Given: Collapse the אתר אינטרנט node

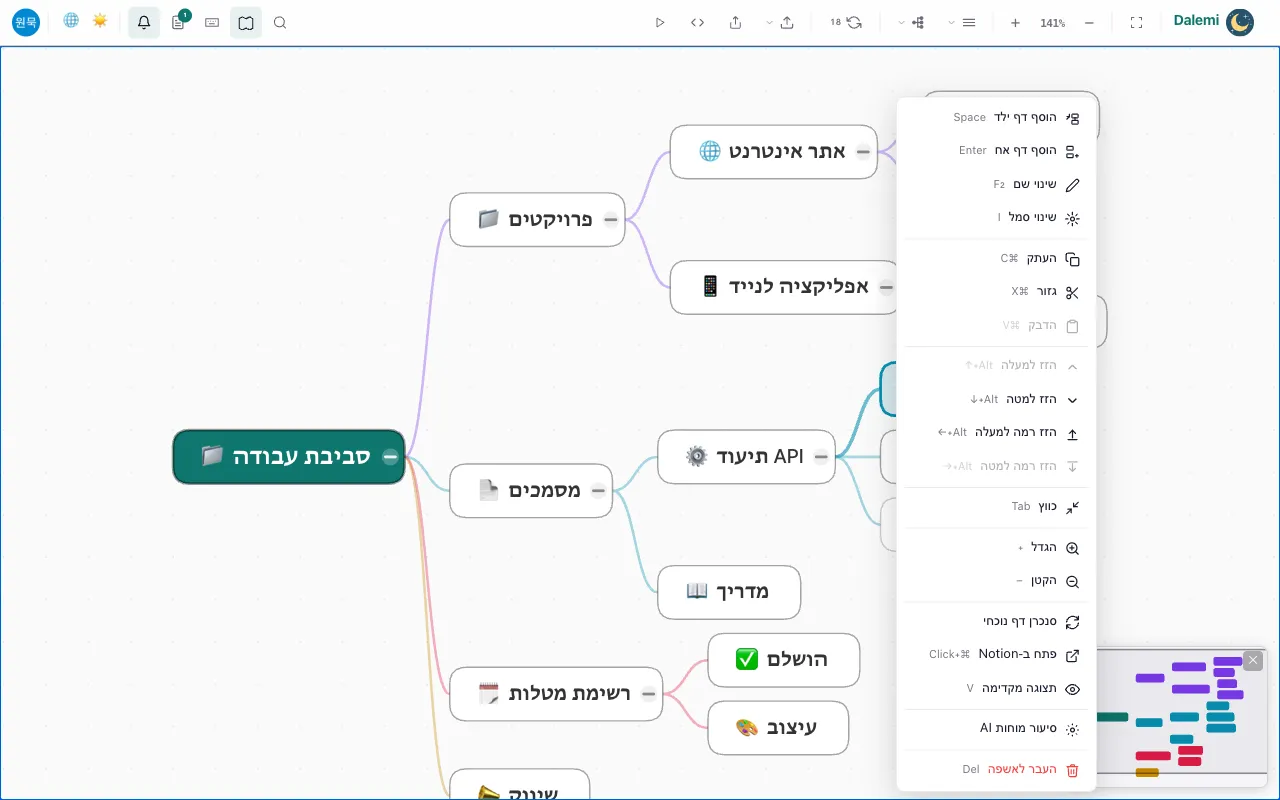Looking at the screenshot, I should coord(863,152).
